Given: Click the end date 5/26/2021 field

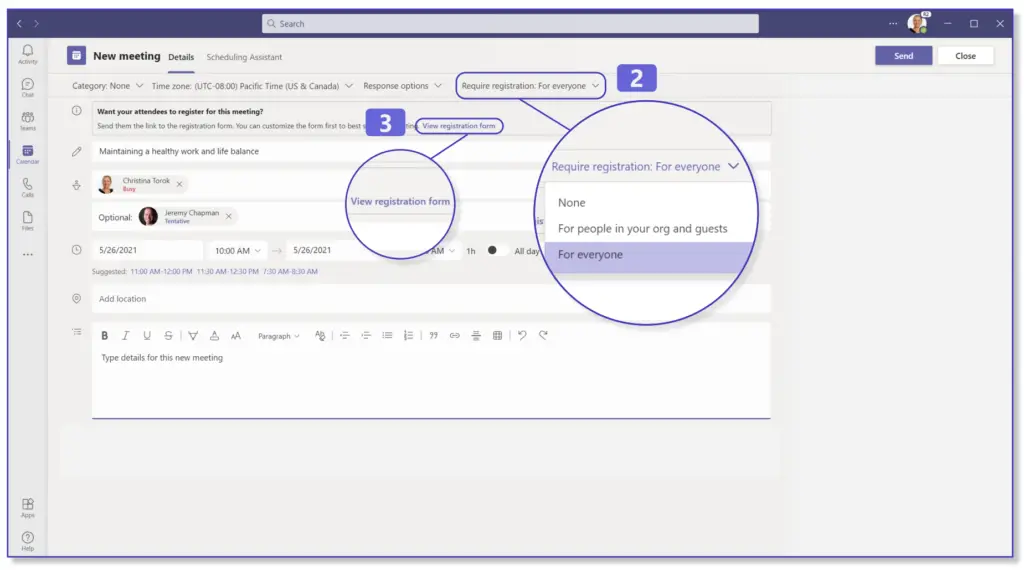Looking at the screenshot, I should (x=353, y=250).
